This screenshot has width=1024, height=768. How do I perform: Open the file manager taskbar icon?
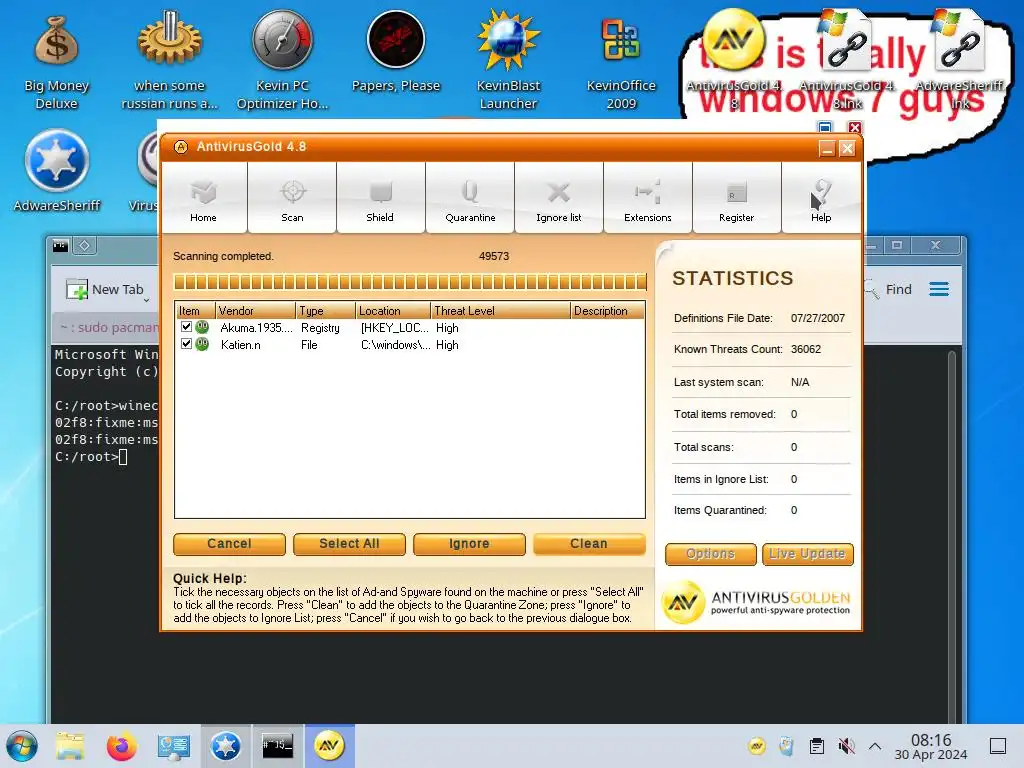[69, 746]
